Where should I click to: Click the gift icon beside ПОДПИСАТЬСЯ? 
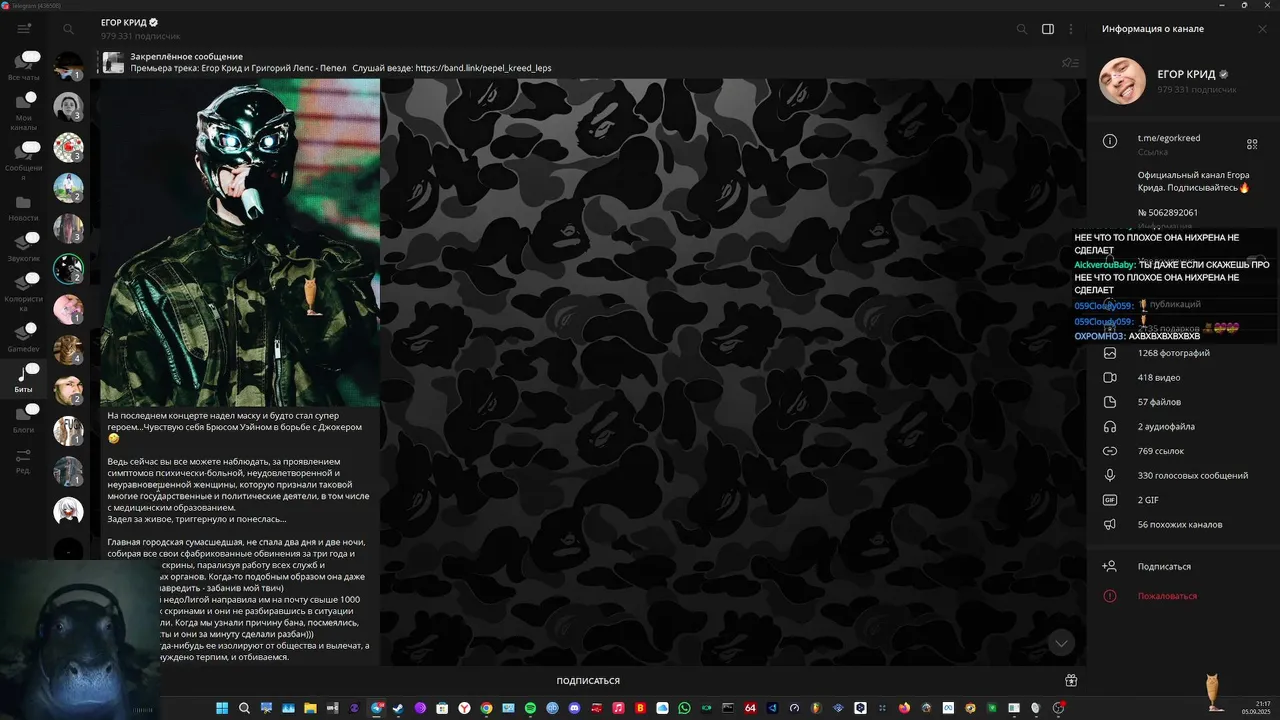tap(1071, 681)
